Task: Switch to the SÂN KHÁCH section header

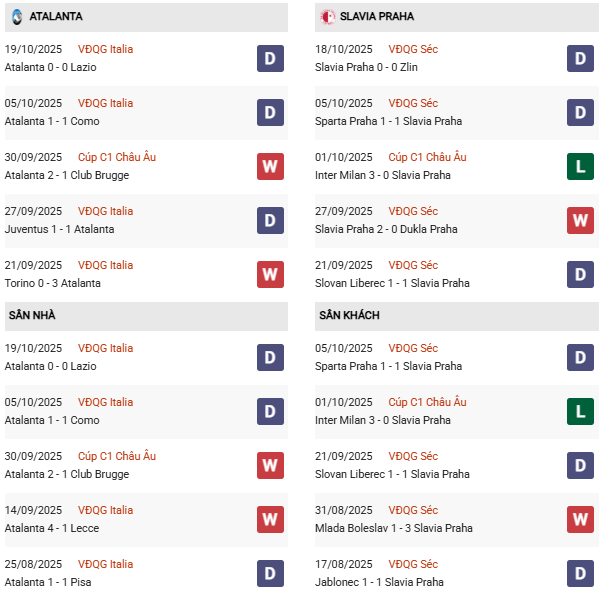Action: 349,316
